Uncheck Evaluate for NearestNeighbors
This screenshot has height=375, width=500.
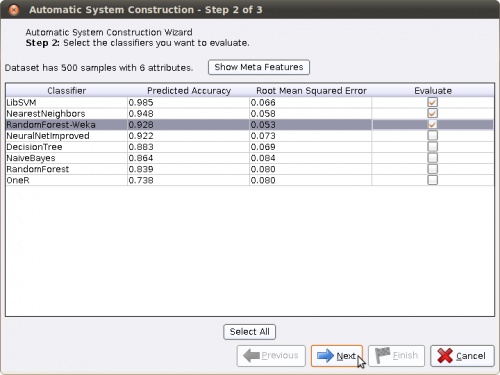[432, 113]
